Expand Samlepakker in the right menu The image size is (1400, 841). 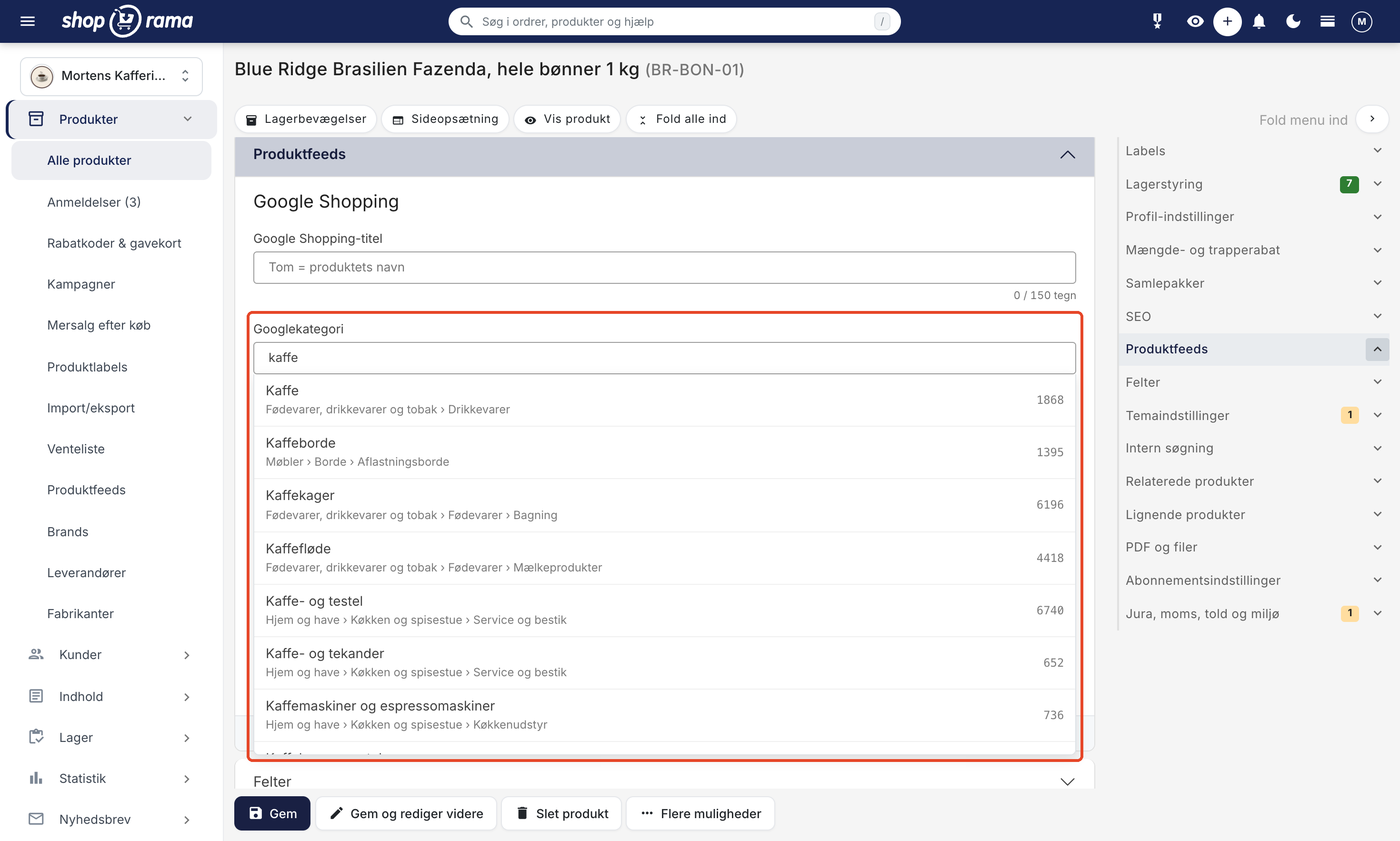coord(1254,283)
